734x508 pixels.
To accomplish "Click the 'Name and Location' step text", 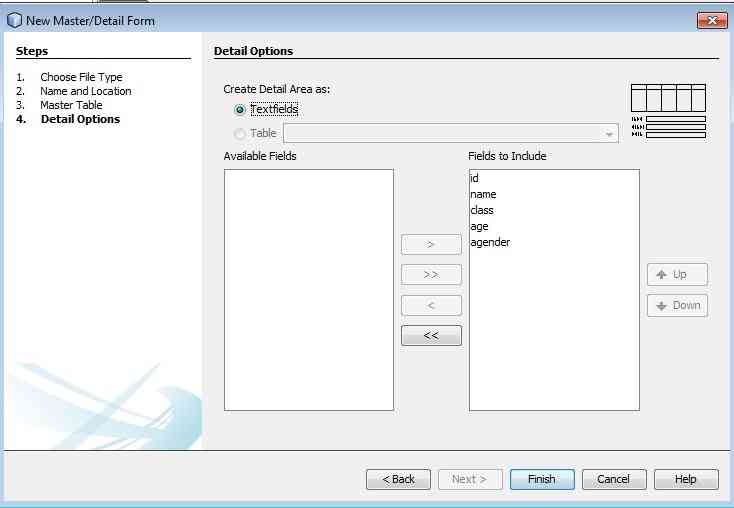I will point(86,91).
